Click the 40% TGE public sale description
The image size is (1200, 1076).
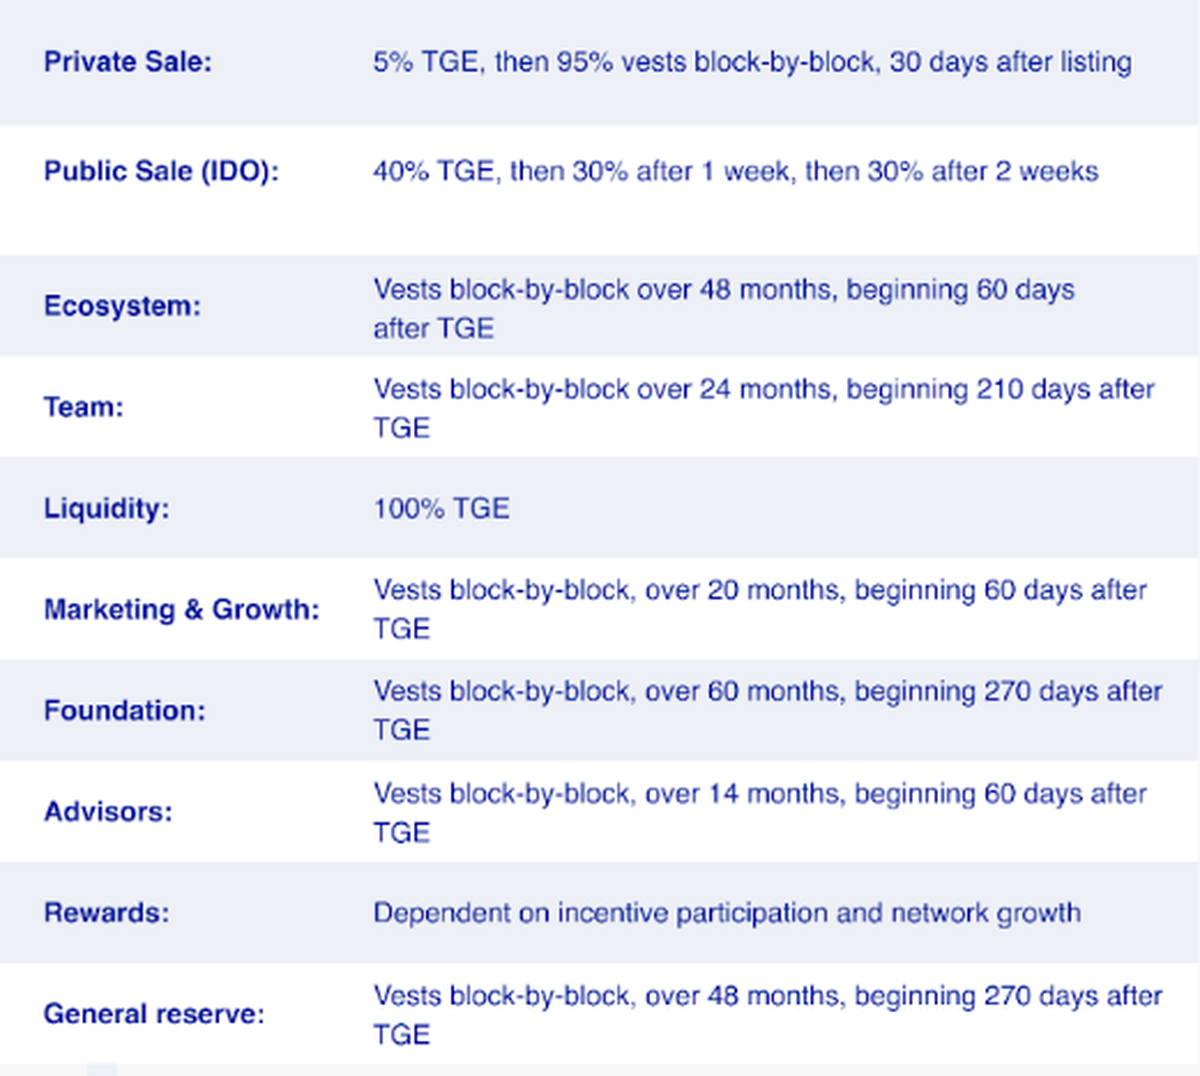735,171
